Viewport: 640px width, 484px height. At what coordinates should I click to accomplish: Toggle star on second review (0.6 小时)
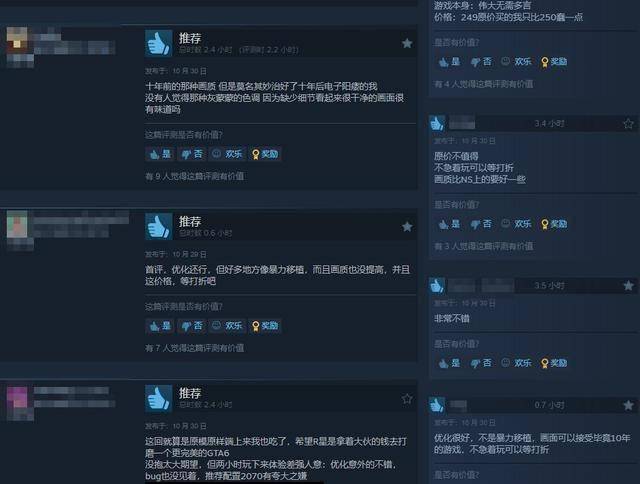point(407,226)
